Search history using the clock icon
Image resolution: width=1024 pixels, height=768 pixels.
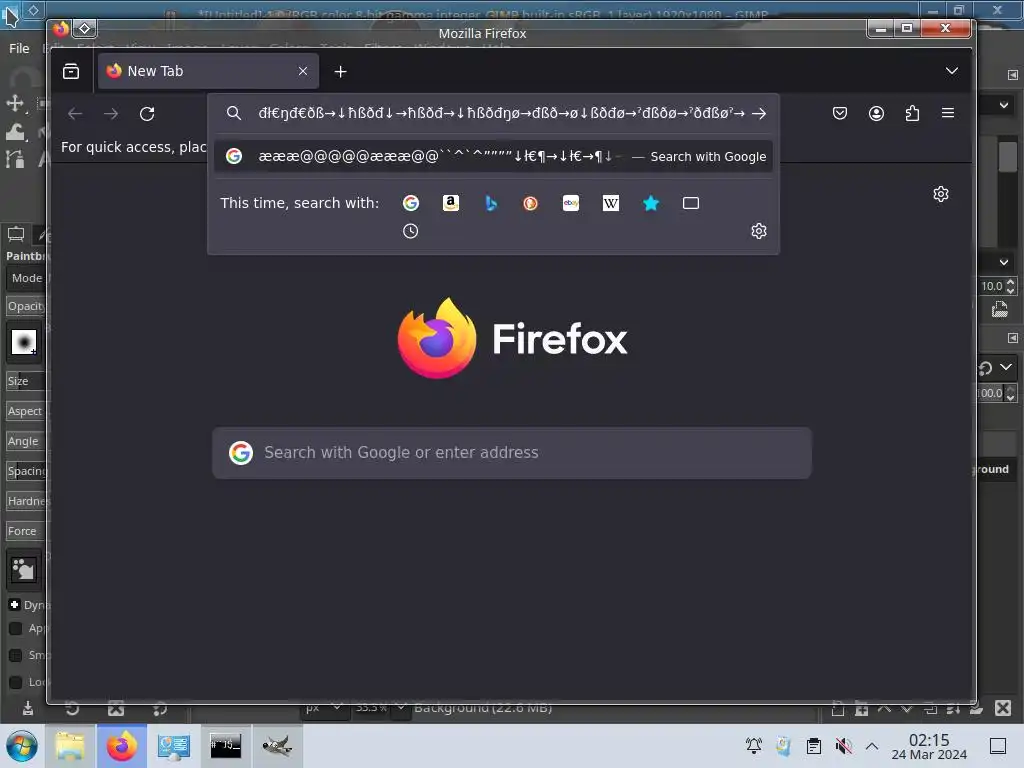click(410, 231)
